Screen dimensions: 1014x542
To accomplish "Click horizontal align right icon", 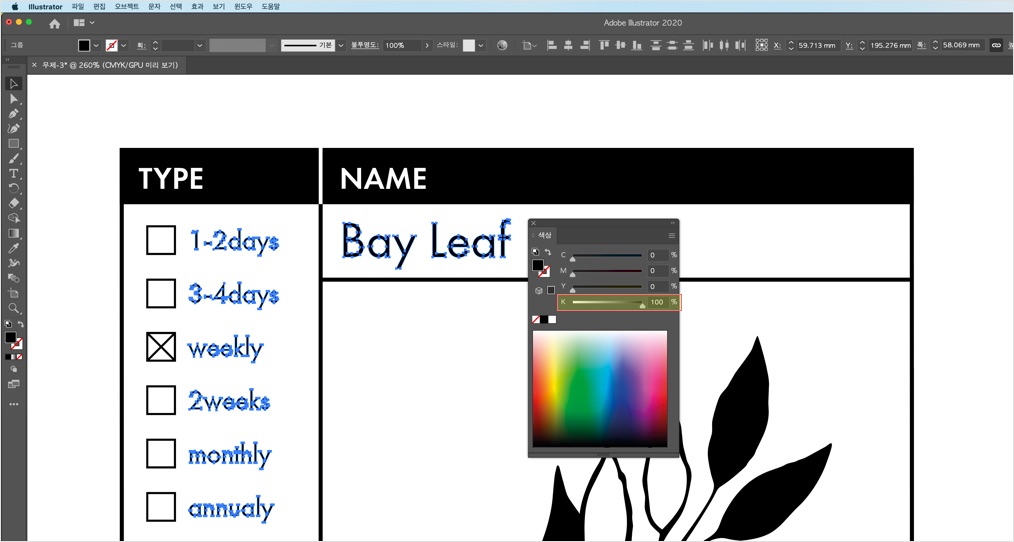I will point(585,45).
